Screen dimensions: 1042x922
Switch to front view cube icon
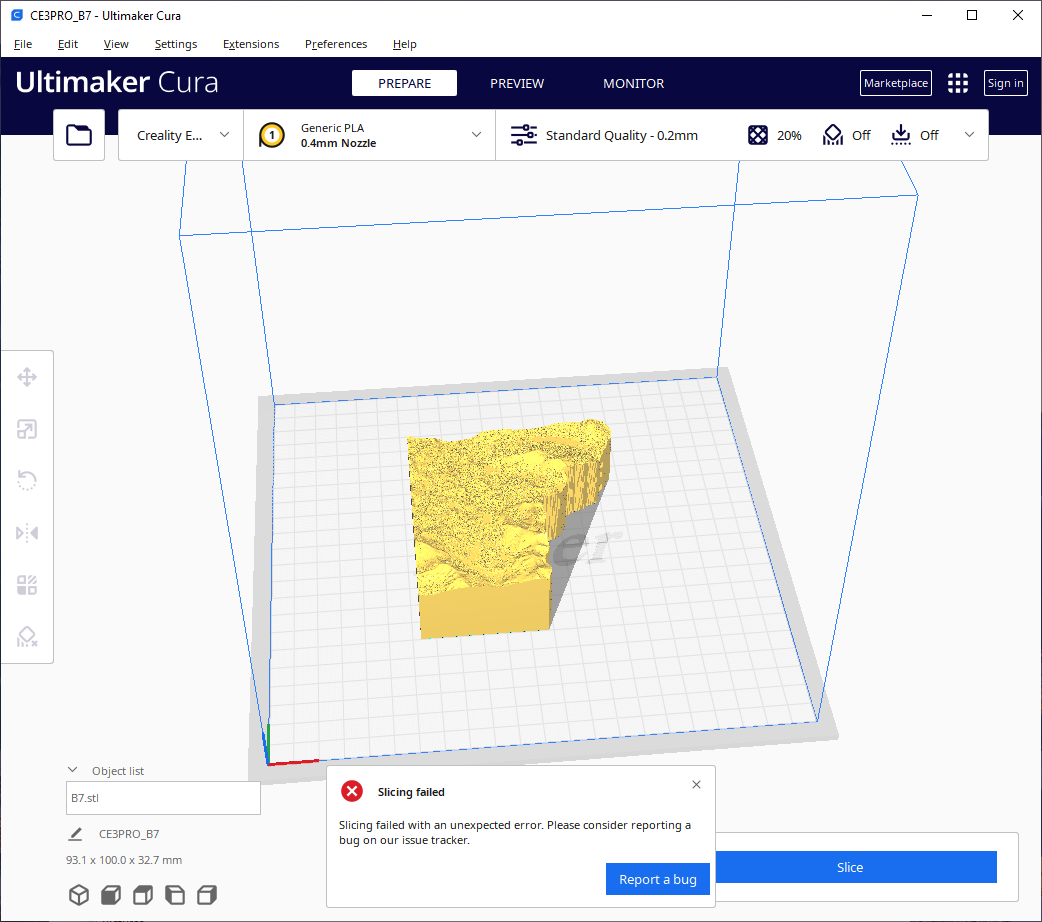point(111,895)
